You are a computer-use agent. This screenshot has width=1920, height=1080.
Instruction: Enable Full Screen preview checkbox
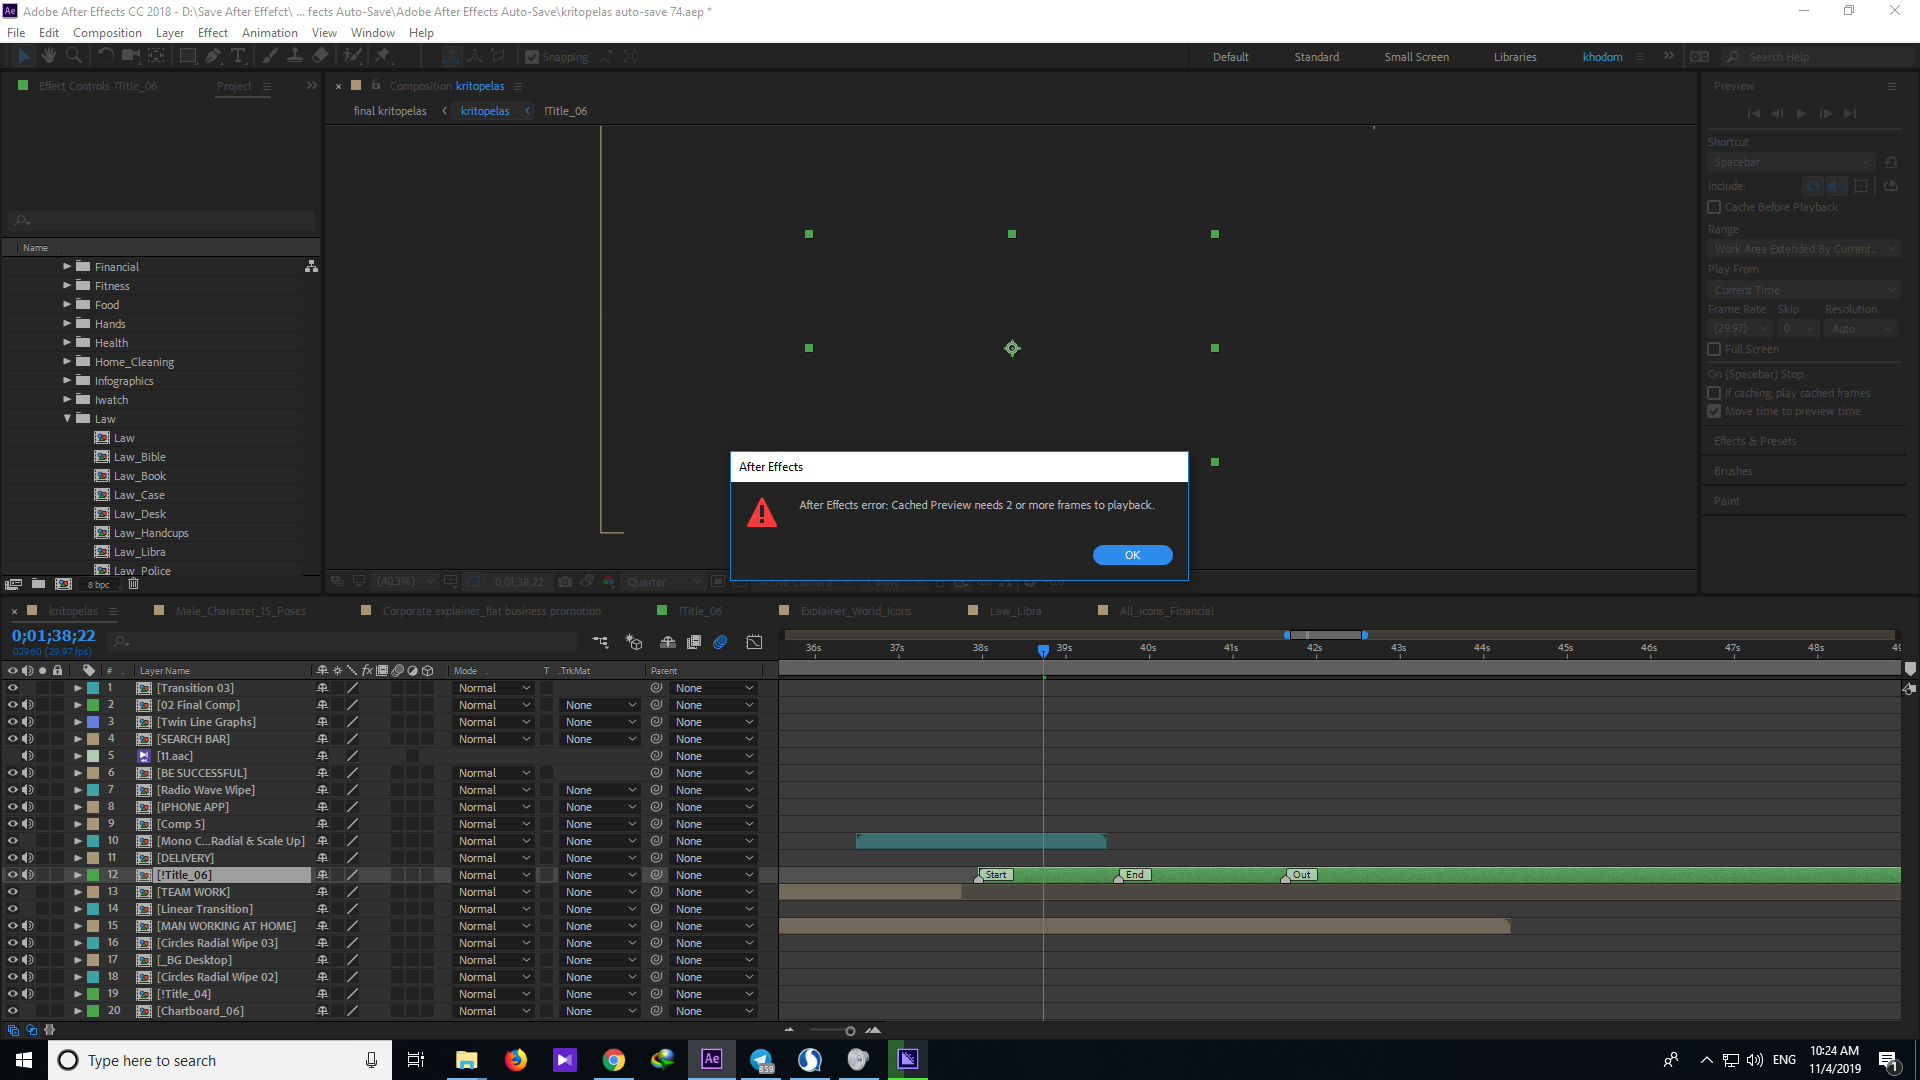[1714, 347]
